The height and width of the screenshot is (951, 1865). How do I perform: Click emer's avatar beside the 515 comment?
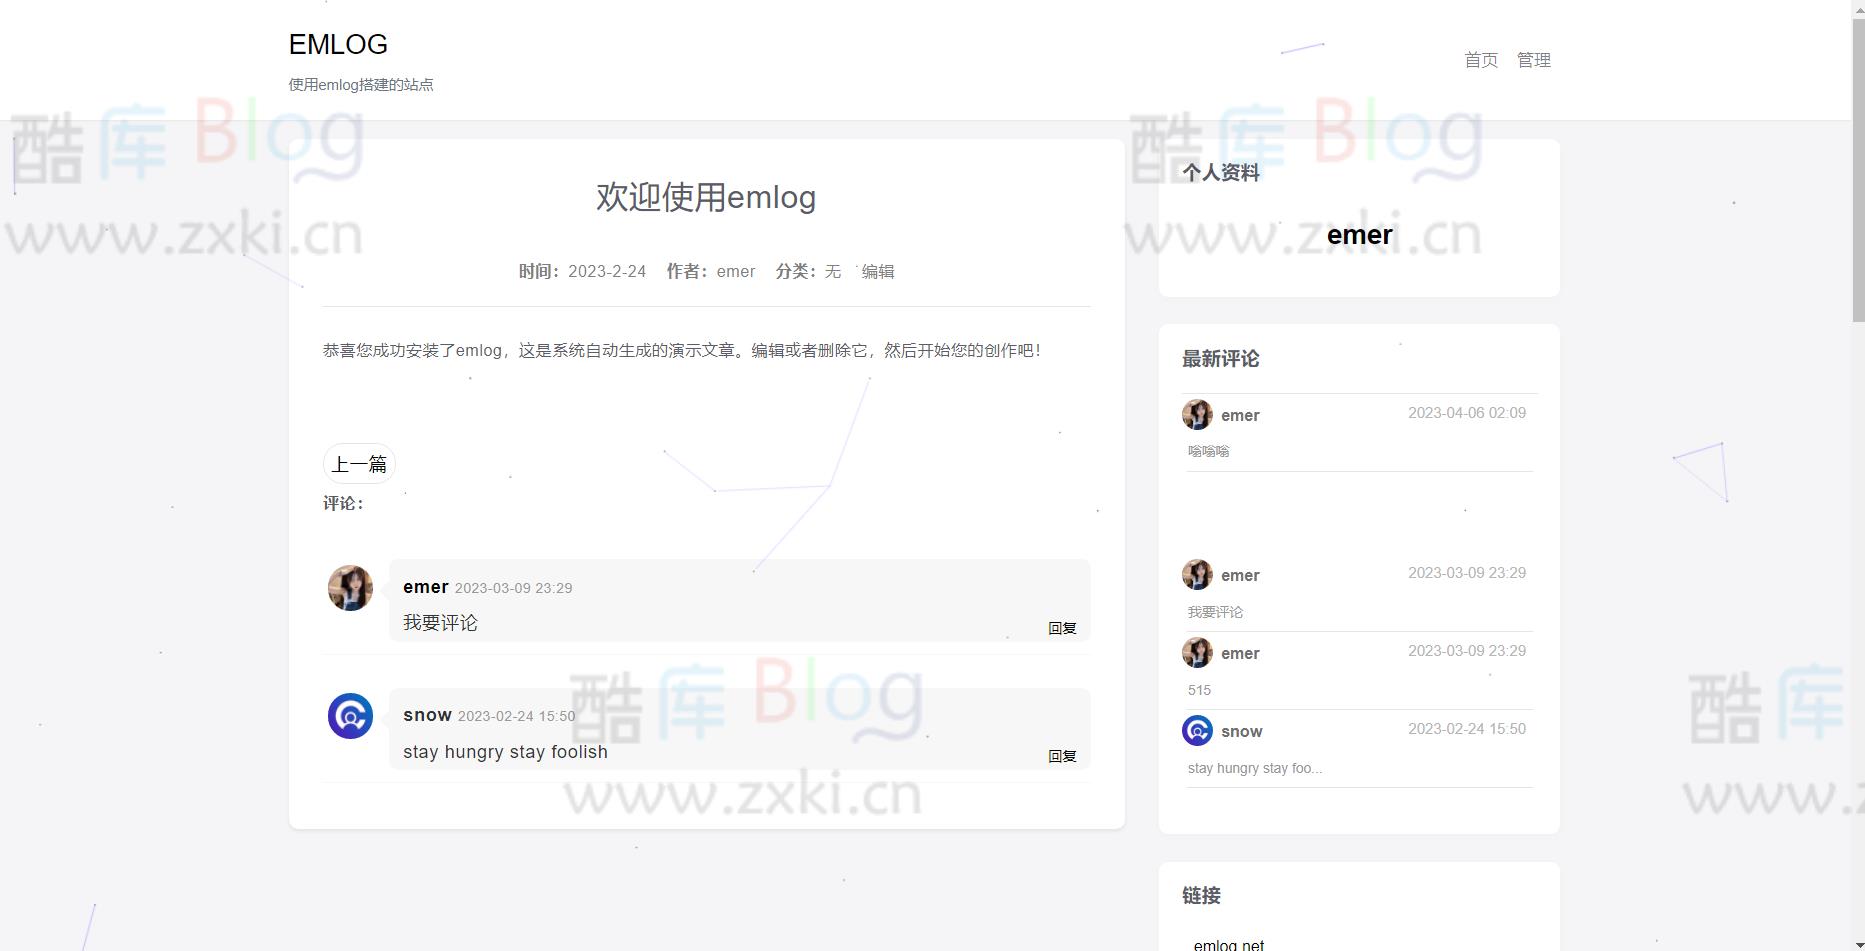click(x=1197, y=652)
